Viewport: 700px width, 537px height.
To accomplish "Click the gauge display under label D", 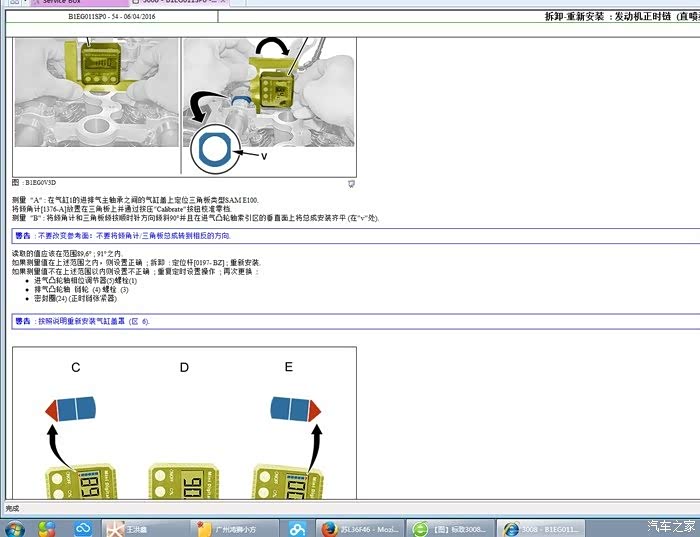I will pyautogui.click(x=180, y=485).
